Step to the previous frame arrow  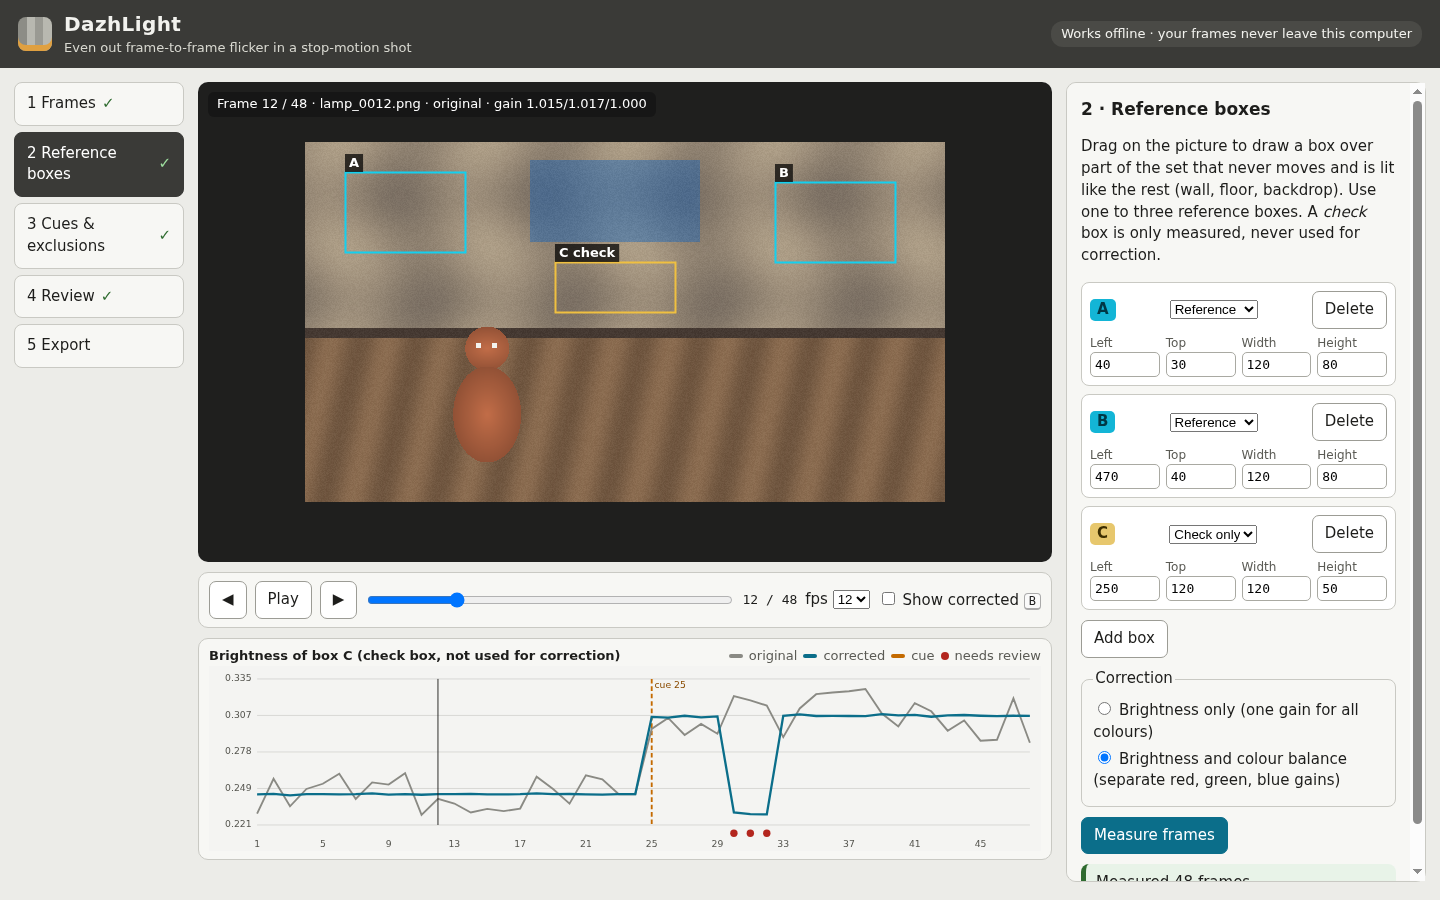pos(228,600)
